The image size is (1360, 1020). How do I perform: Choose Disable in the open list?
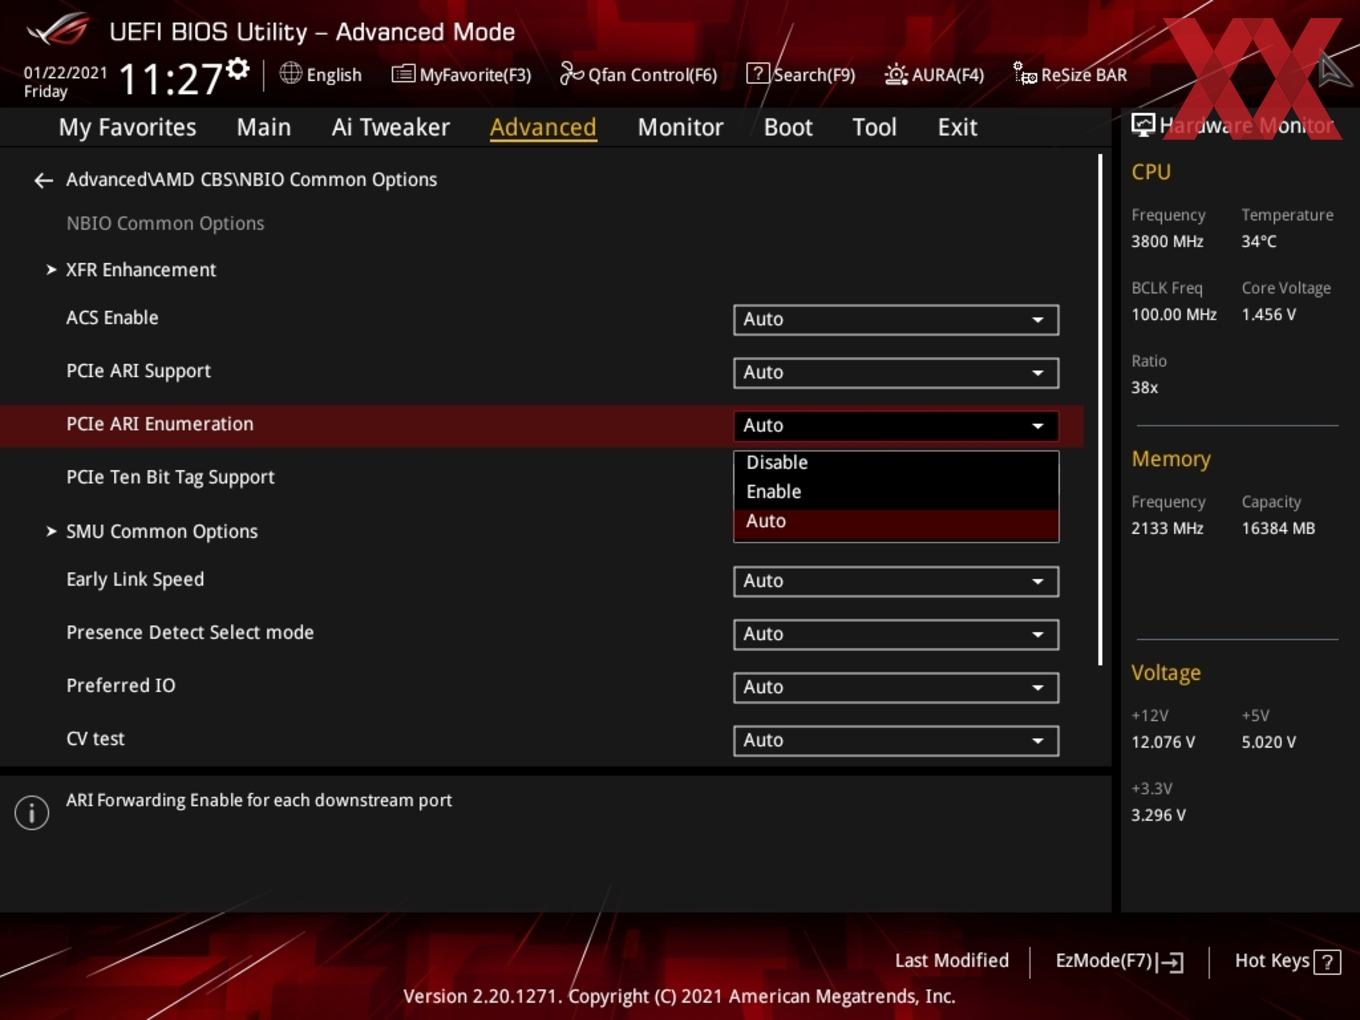click(x=896, y=463)
